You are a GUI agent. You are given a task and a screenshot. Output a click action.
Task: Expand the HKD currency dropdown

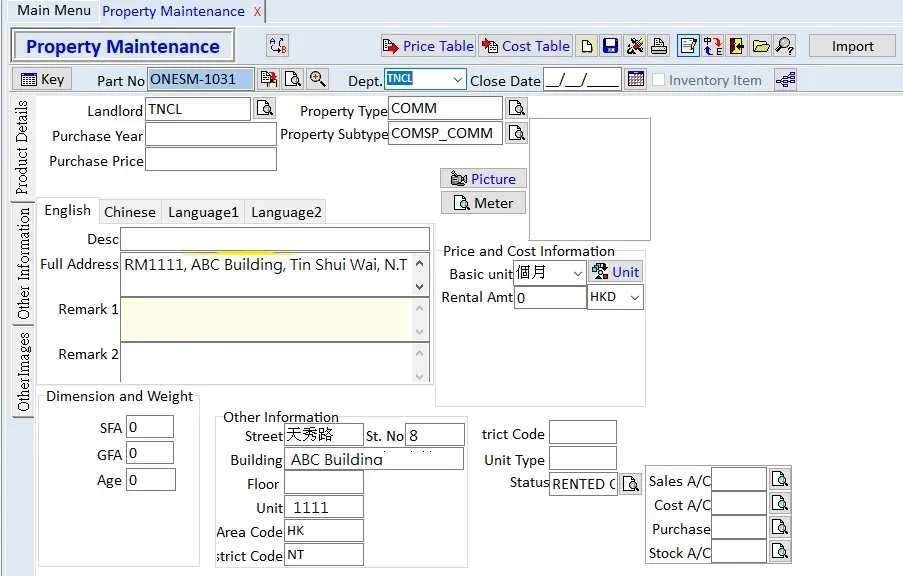pos(634,297)
